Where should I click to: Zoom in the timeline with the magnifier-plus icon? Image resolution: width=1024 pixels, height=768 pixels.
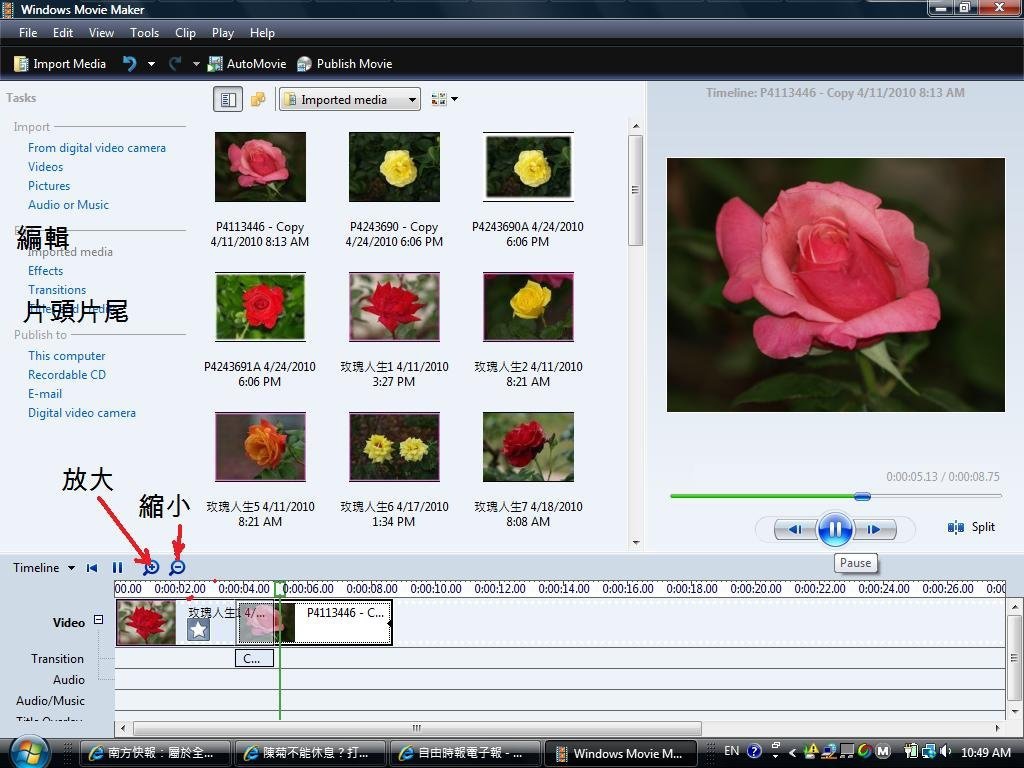point(151,568)
